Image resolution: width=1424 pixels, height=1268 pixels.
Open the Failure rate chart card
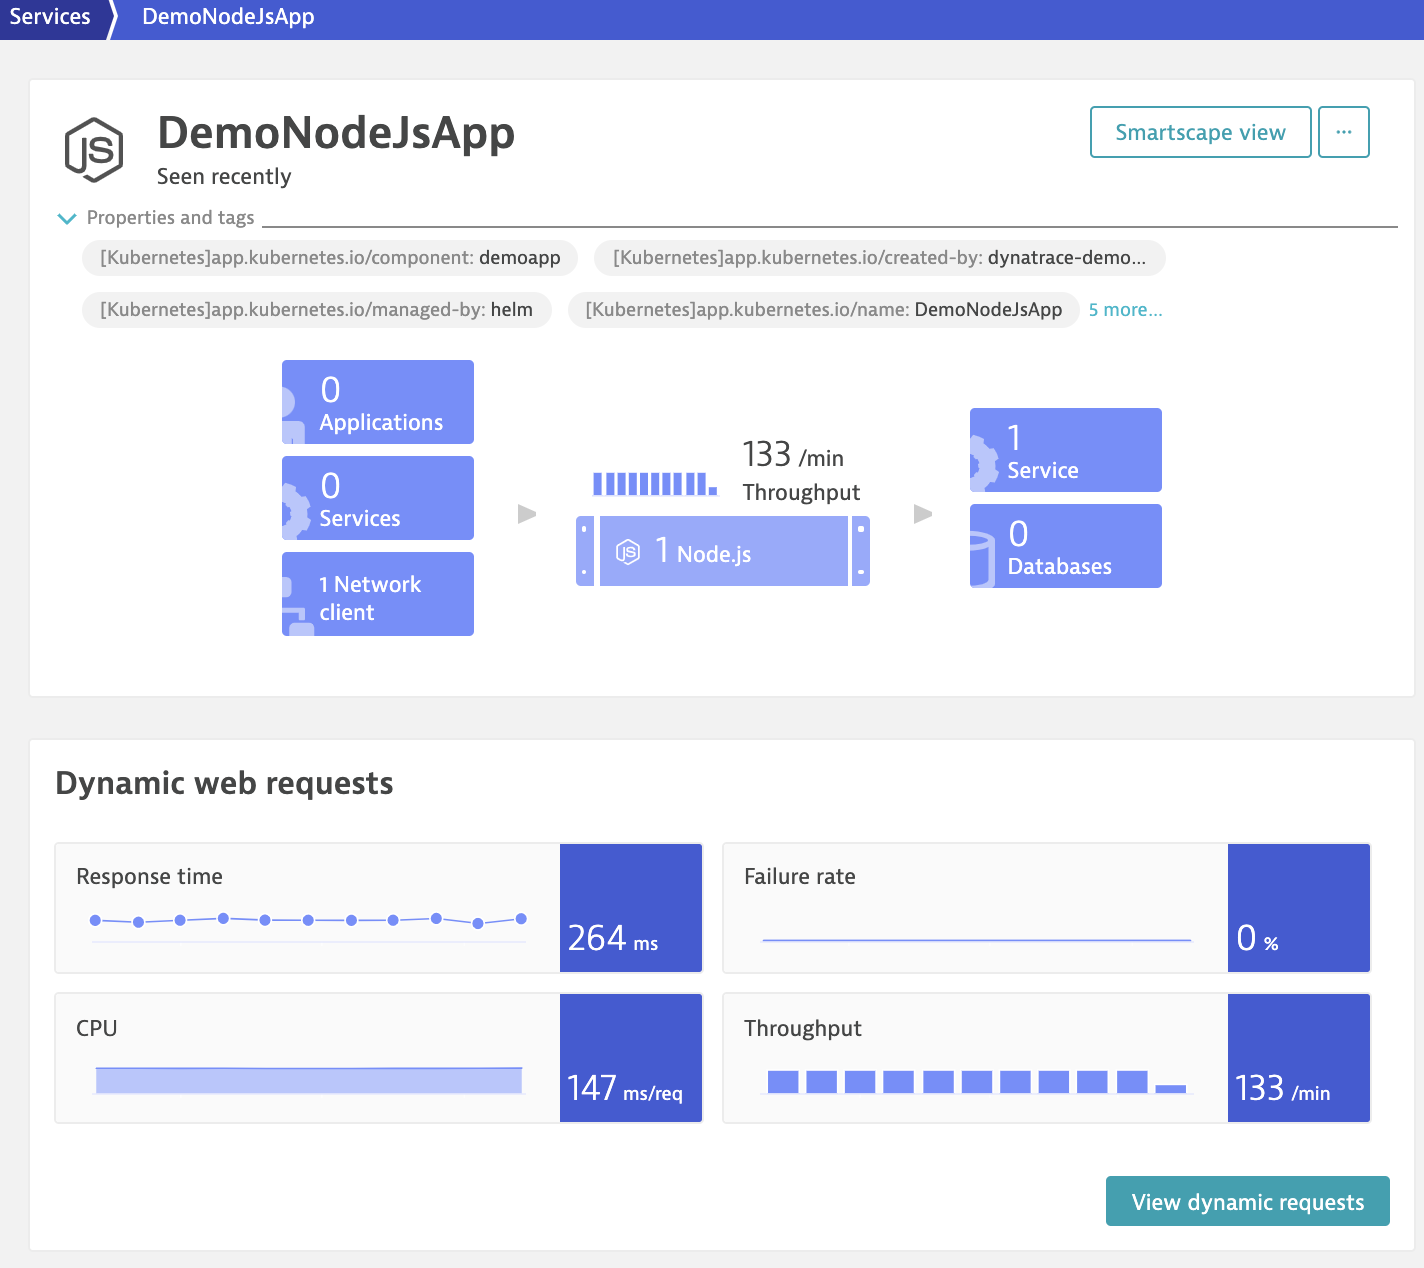click(x=1046, y=908)
